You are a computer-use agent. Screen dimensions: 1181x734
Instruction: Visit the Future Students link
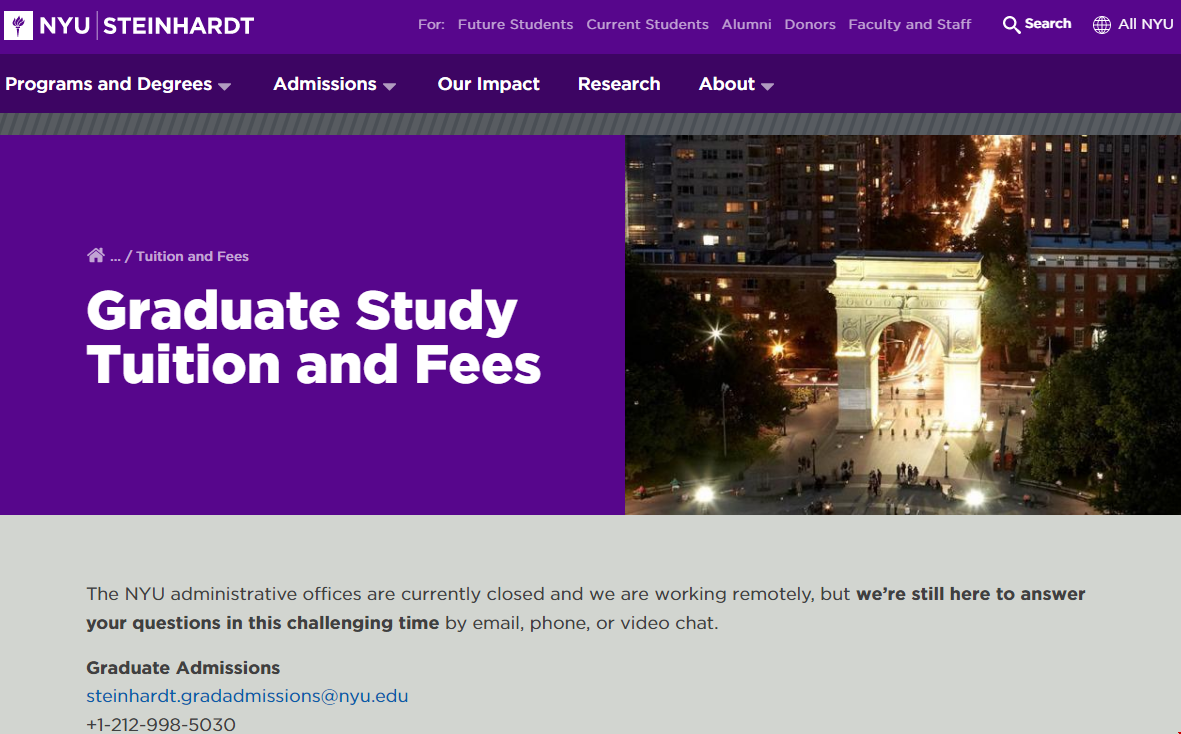point(515,24)
